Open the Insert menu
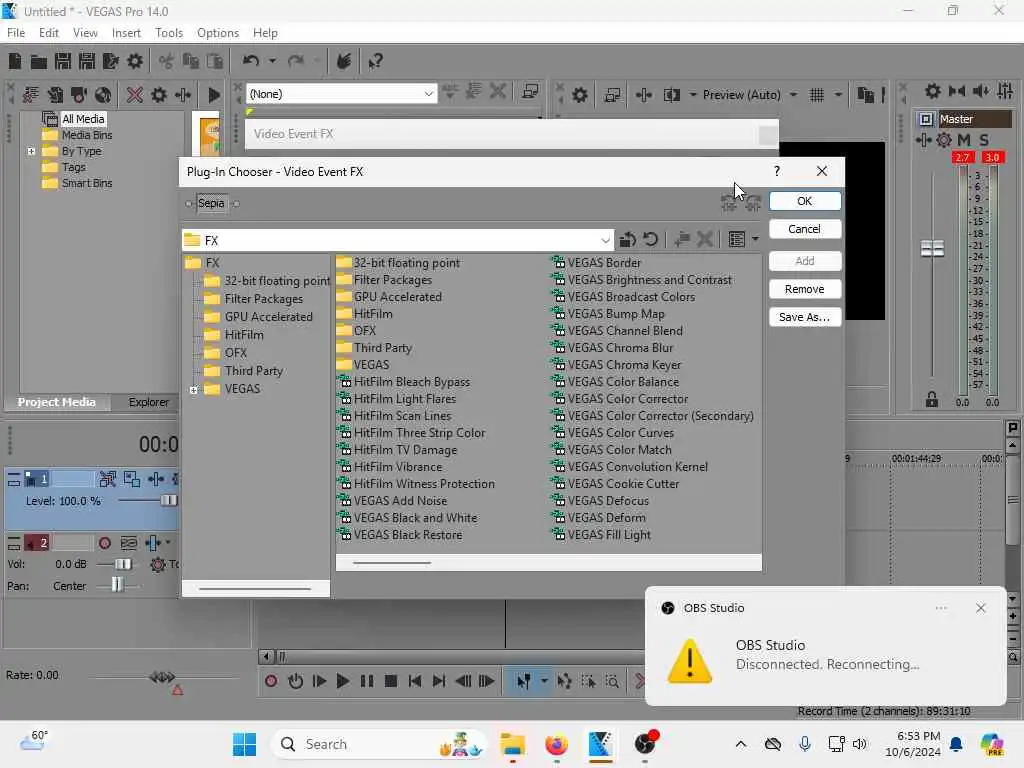Viewport: 1024px width, 768px height. point(126,33)
